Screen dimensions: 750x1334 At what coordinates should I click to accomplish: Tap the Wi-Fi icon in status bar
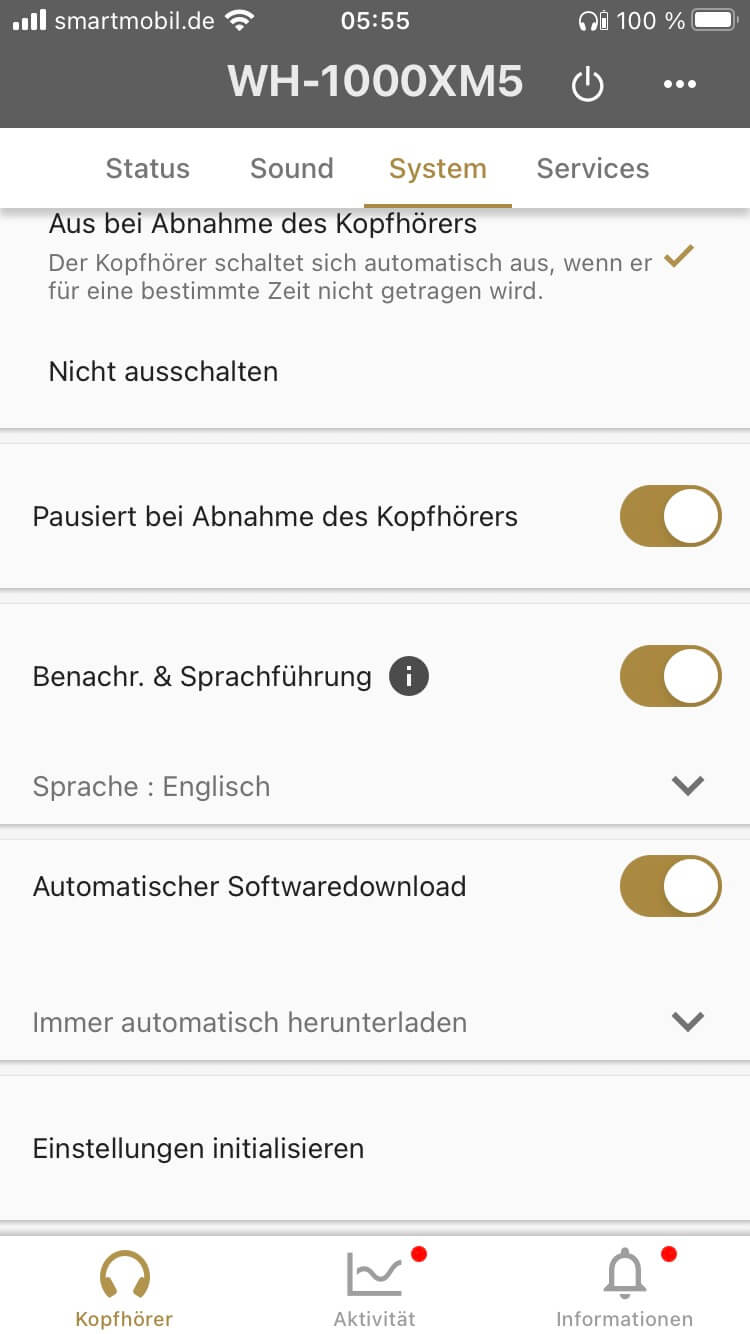239,20
